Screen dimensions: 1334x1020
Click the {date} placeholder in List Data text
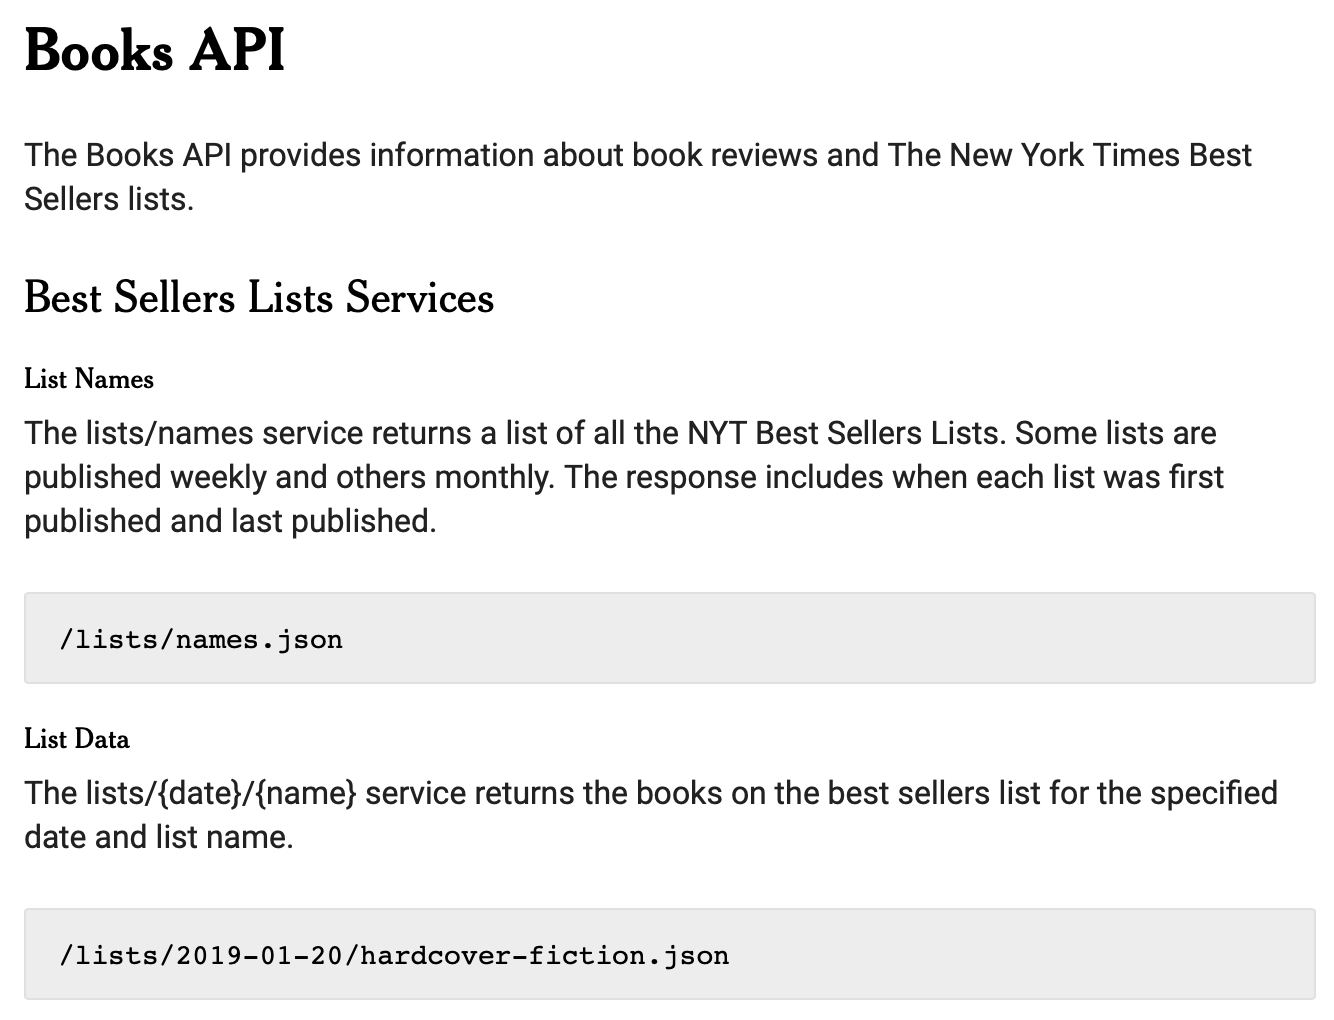[x=201, y=793]
